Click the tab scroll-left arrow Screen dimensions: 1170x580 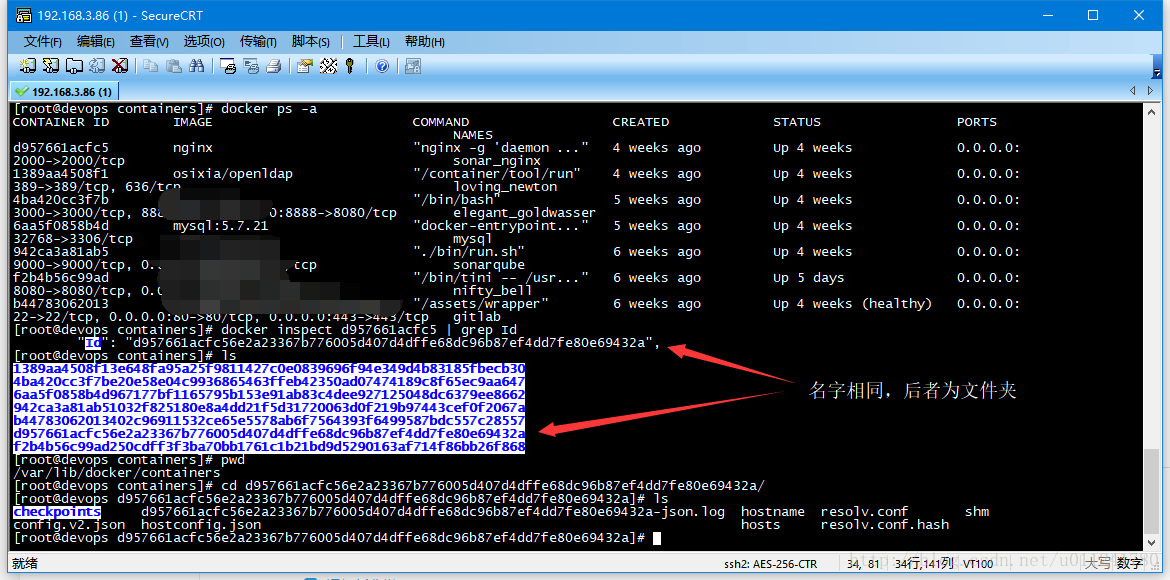coord(1133,91)
